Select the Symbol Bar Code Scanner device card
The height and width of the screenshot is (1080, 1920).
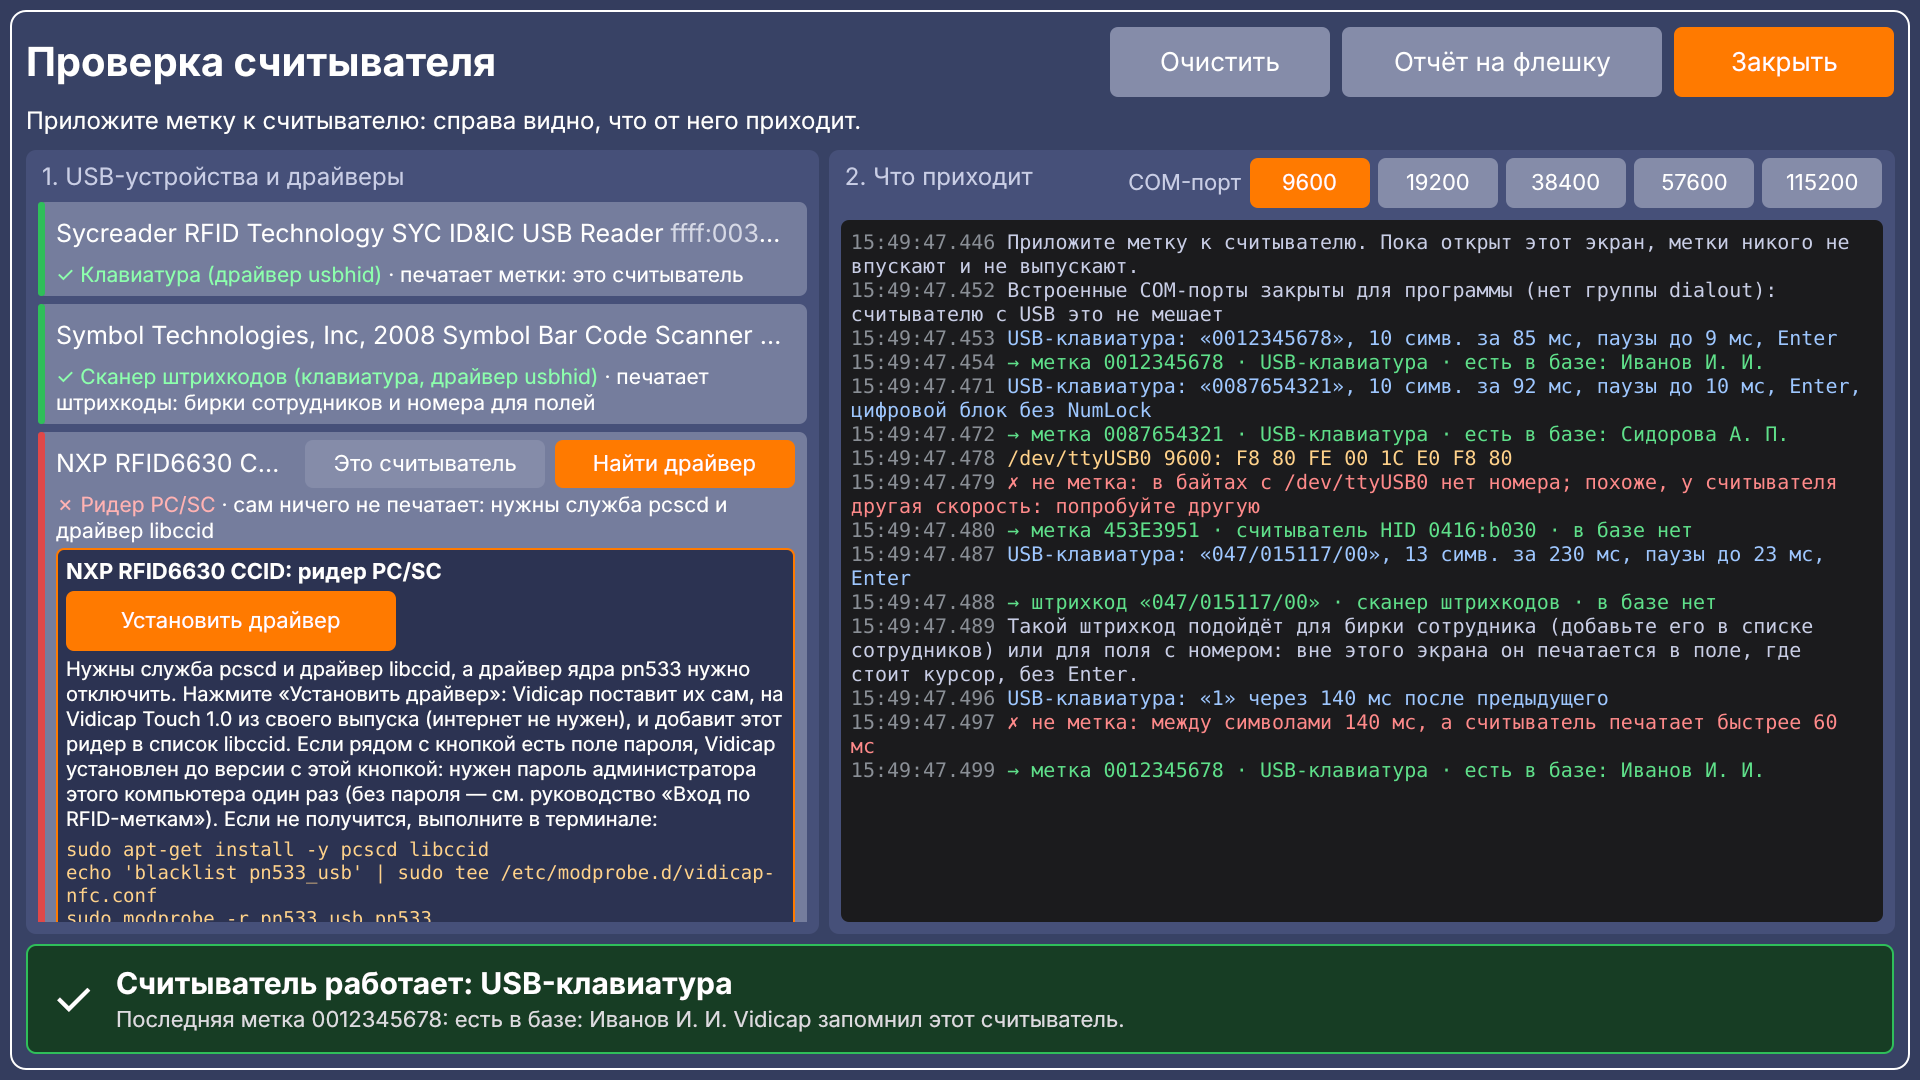[422, 364]
